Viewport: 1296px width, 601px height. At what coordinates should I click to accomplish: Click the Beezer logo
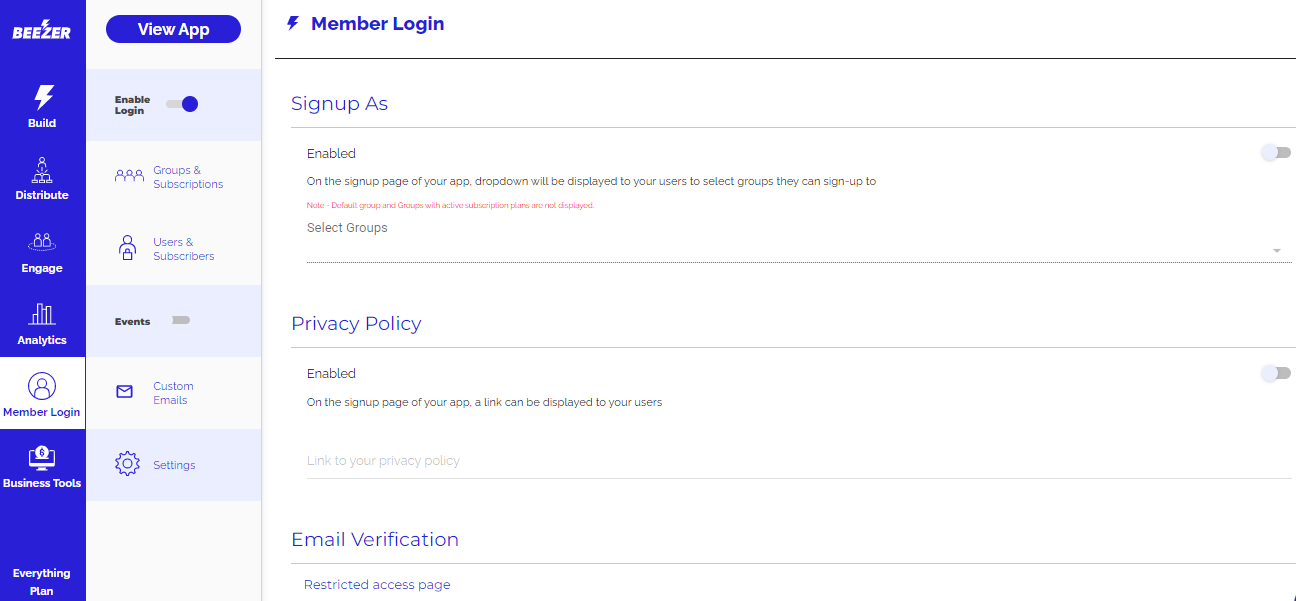point(42,31)
